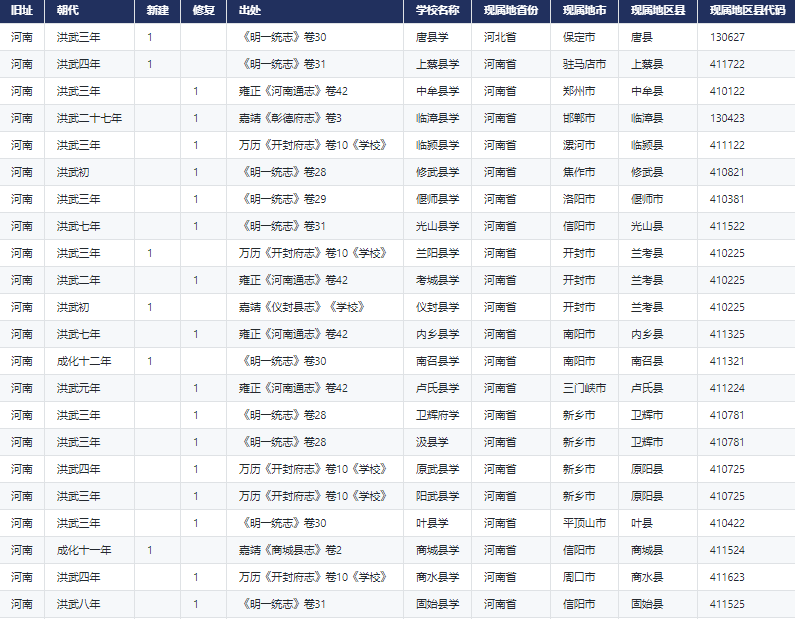Select the school name cell 卢氏县学

(x=438, y=388)
